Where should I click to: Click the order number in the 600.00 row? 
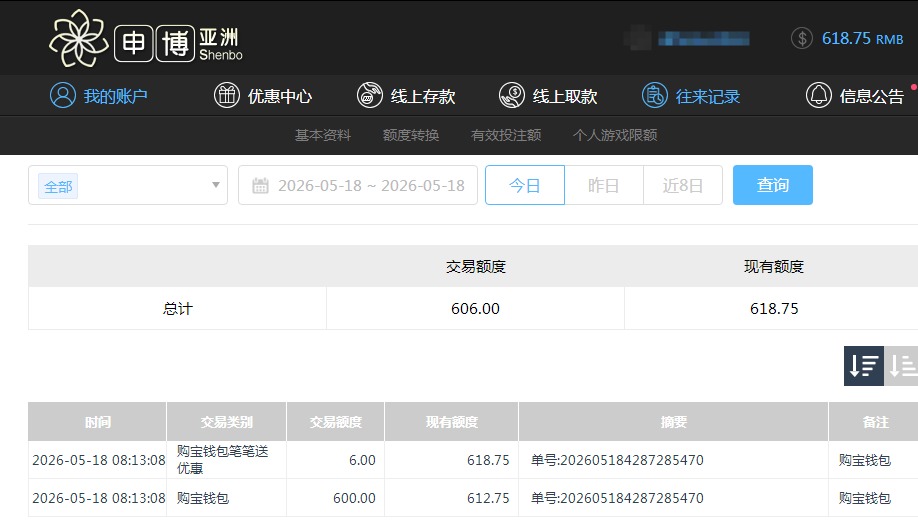tap(617, 498)
